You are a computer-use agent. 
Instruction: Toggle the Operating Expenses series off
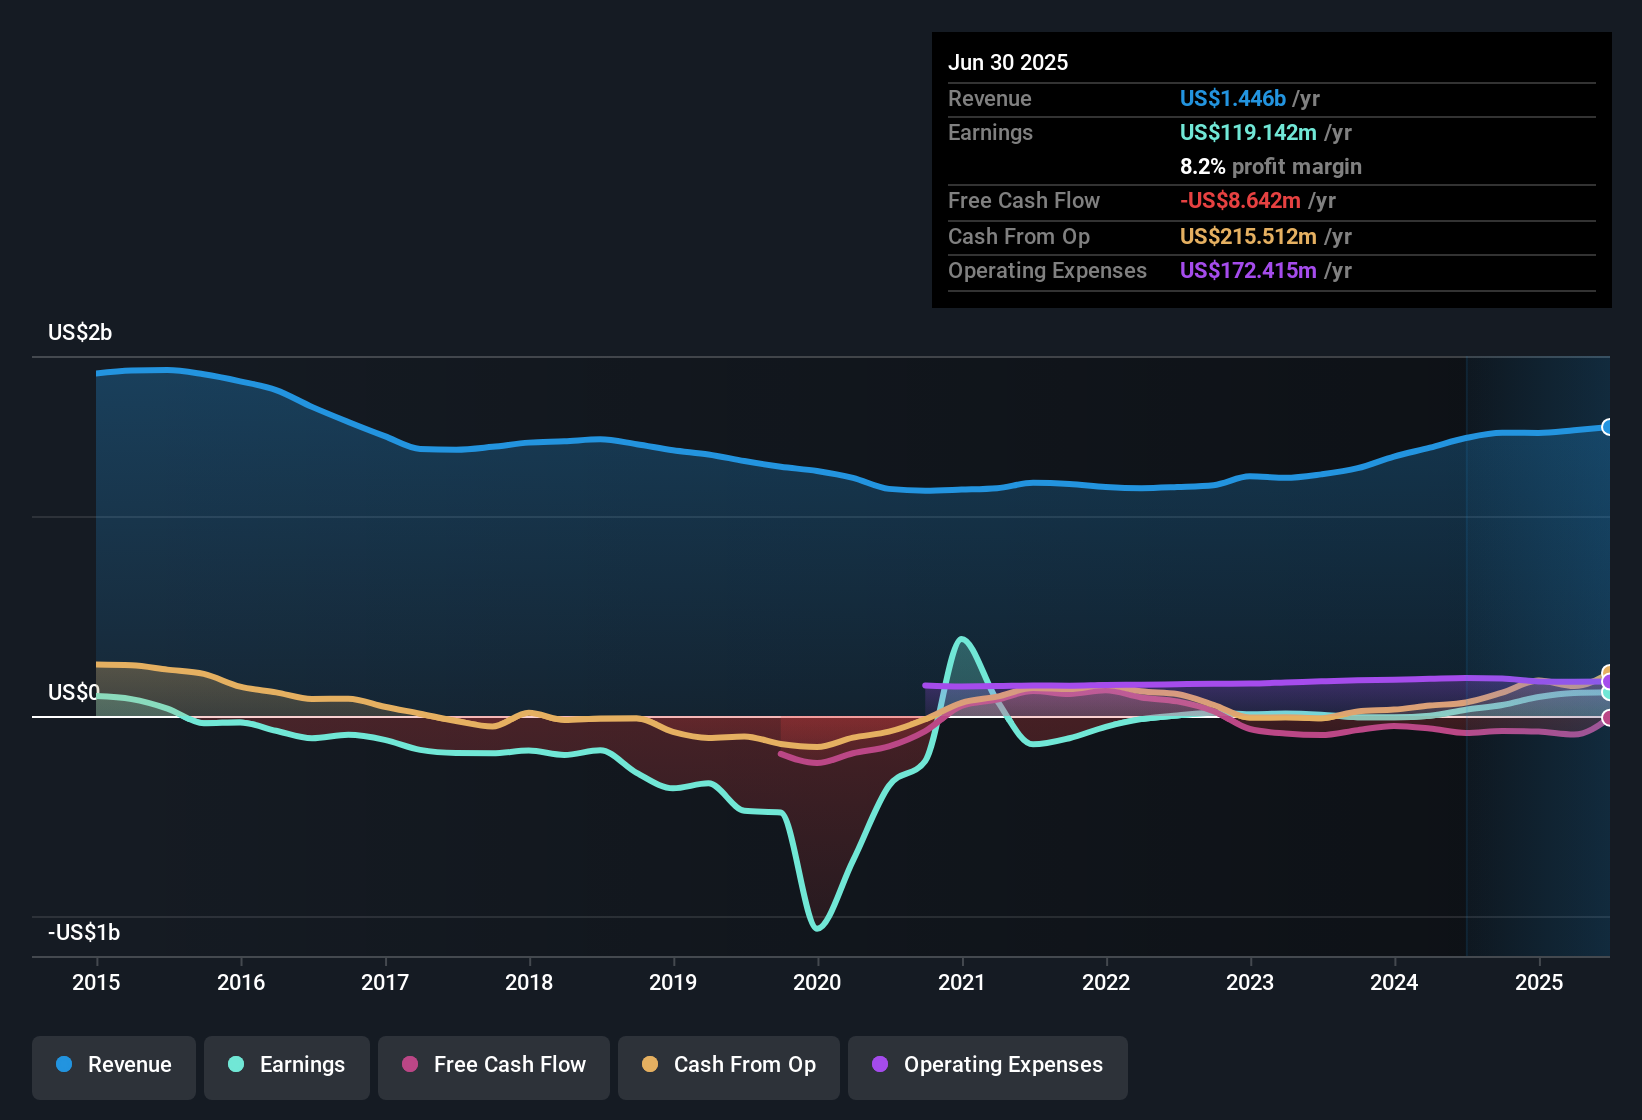click(987, 1066)
